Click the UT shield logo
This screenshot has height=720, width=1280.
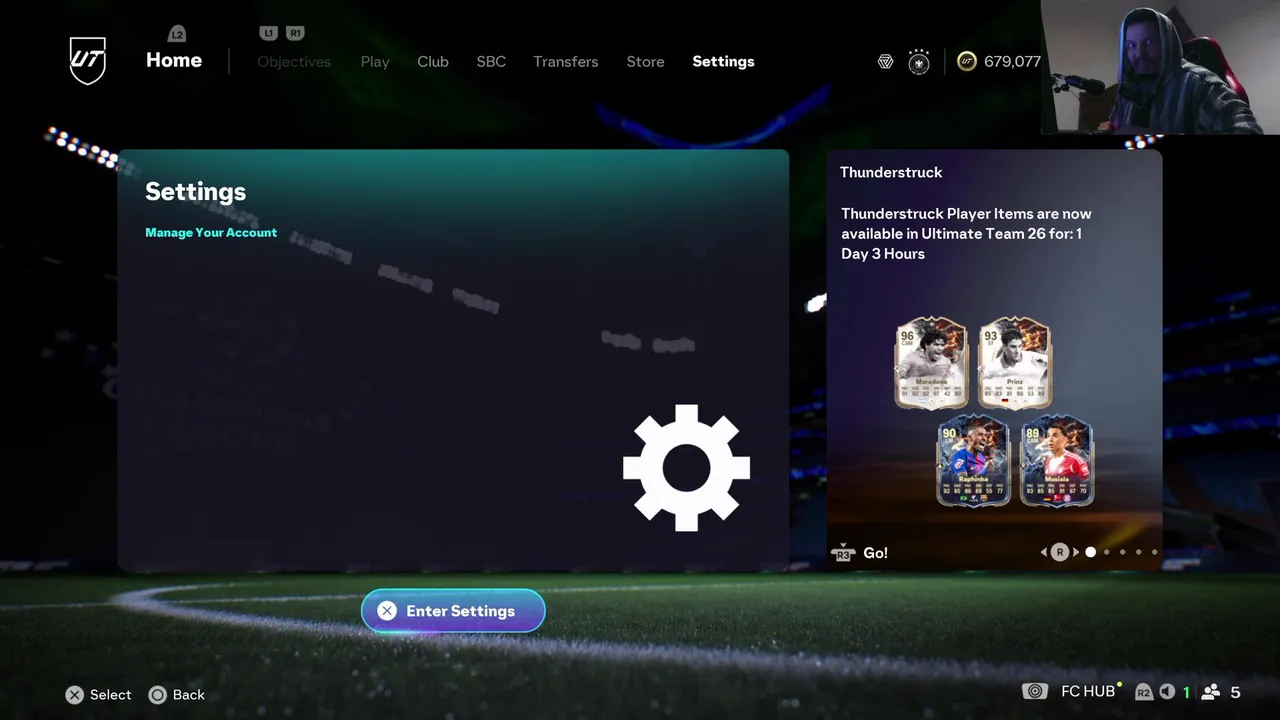[87, 61]
